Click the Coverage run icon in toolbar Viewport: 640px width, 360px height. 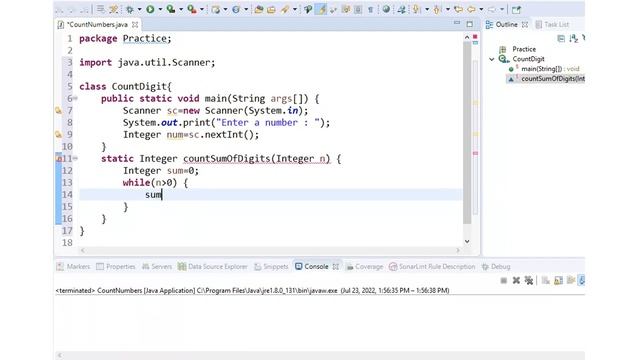[171, 9]
